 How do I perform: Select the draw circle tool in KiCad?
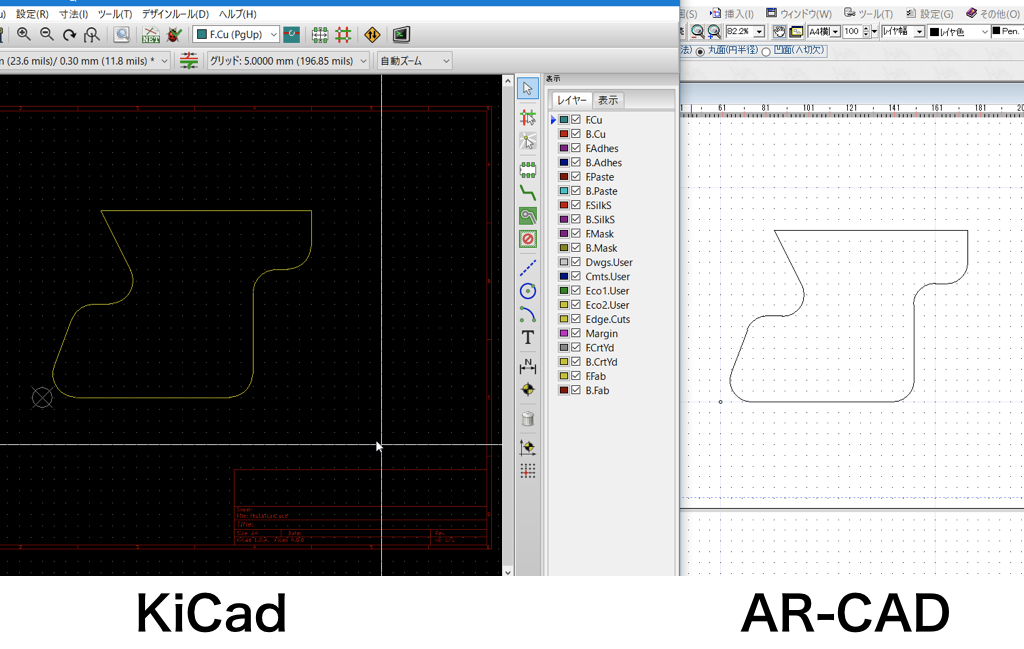click(528, 291)
